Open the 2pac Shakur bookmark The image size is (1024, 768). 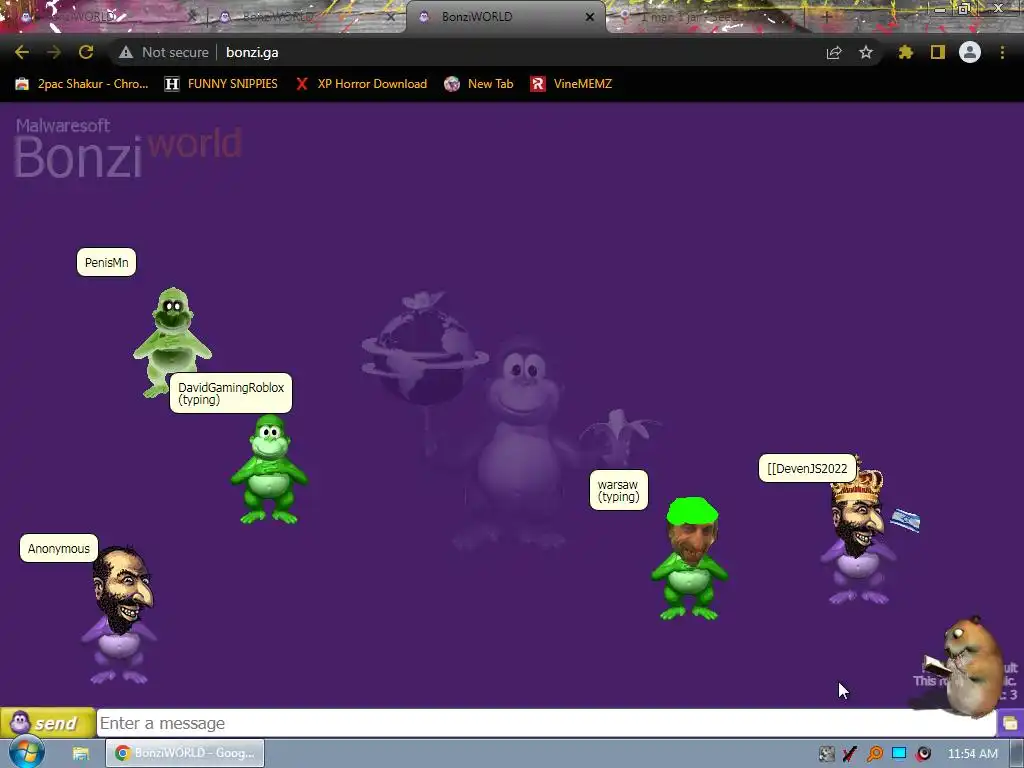(82, 84)
